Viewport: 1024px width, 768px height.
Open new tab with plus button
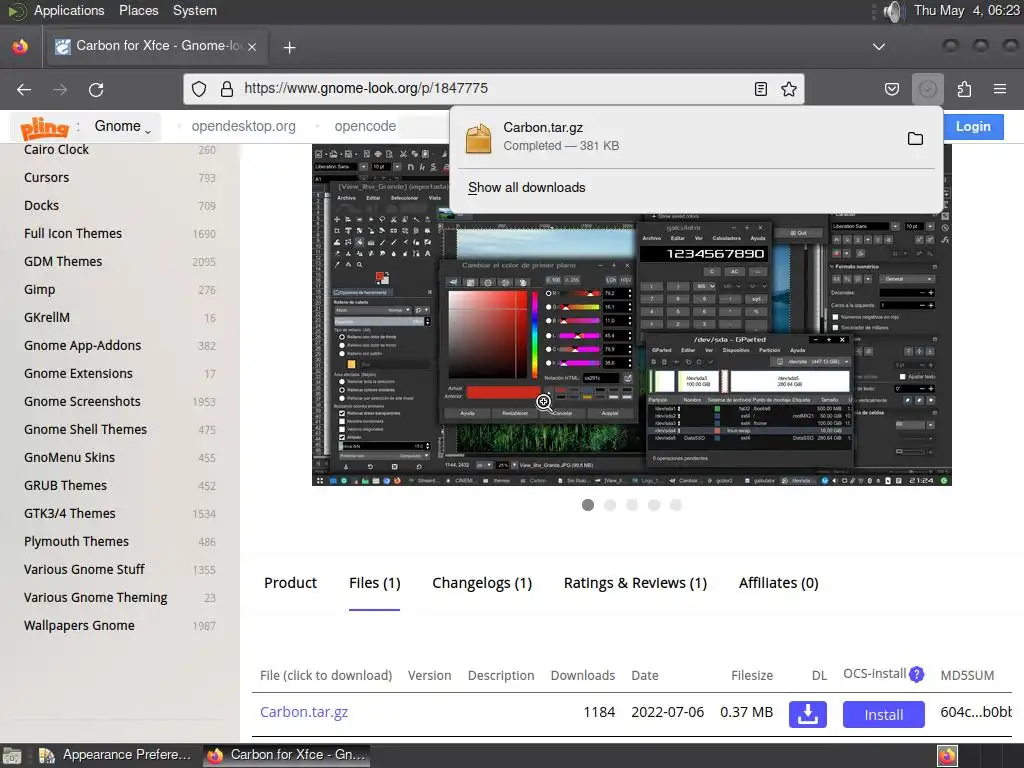[289, 47]
